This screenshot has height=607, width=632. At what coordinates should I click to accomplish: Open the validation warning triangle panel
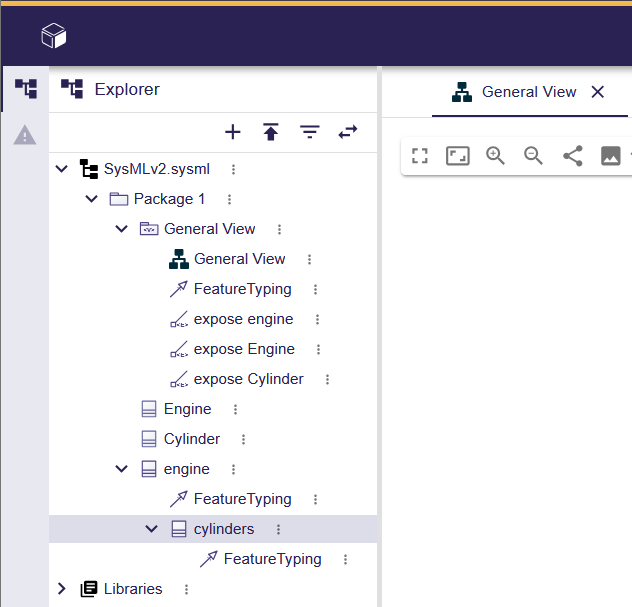click(25, 135)
